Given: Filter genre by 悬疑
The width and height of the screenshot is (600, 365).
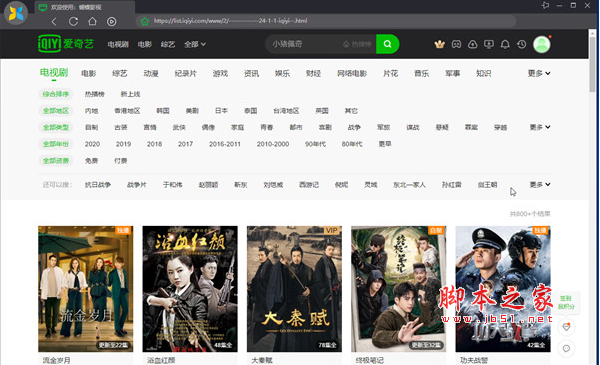Looking at the screenshot, I should click(442, 127).
